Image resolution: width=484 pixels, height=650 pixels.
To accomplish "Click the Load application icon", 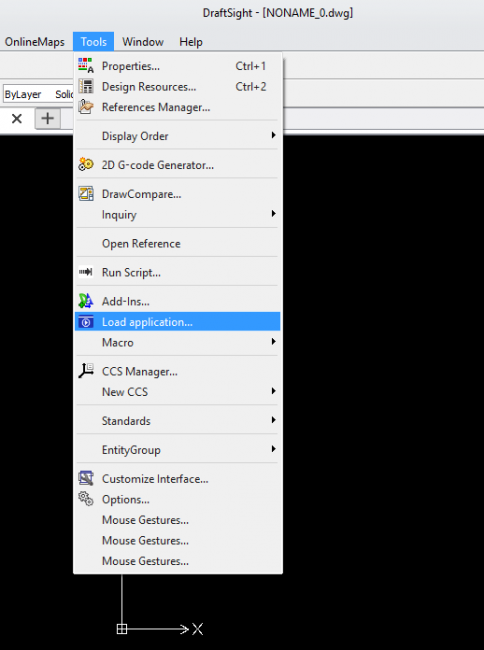I will coord(86,322).
